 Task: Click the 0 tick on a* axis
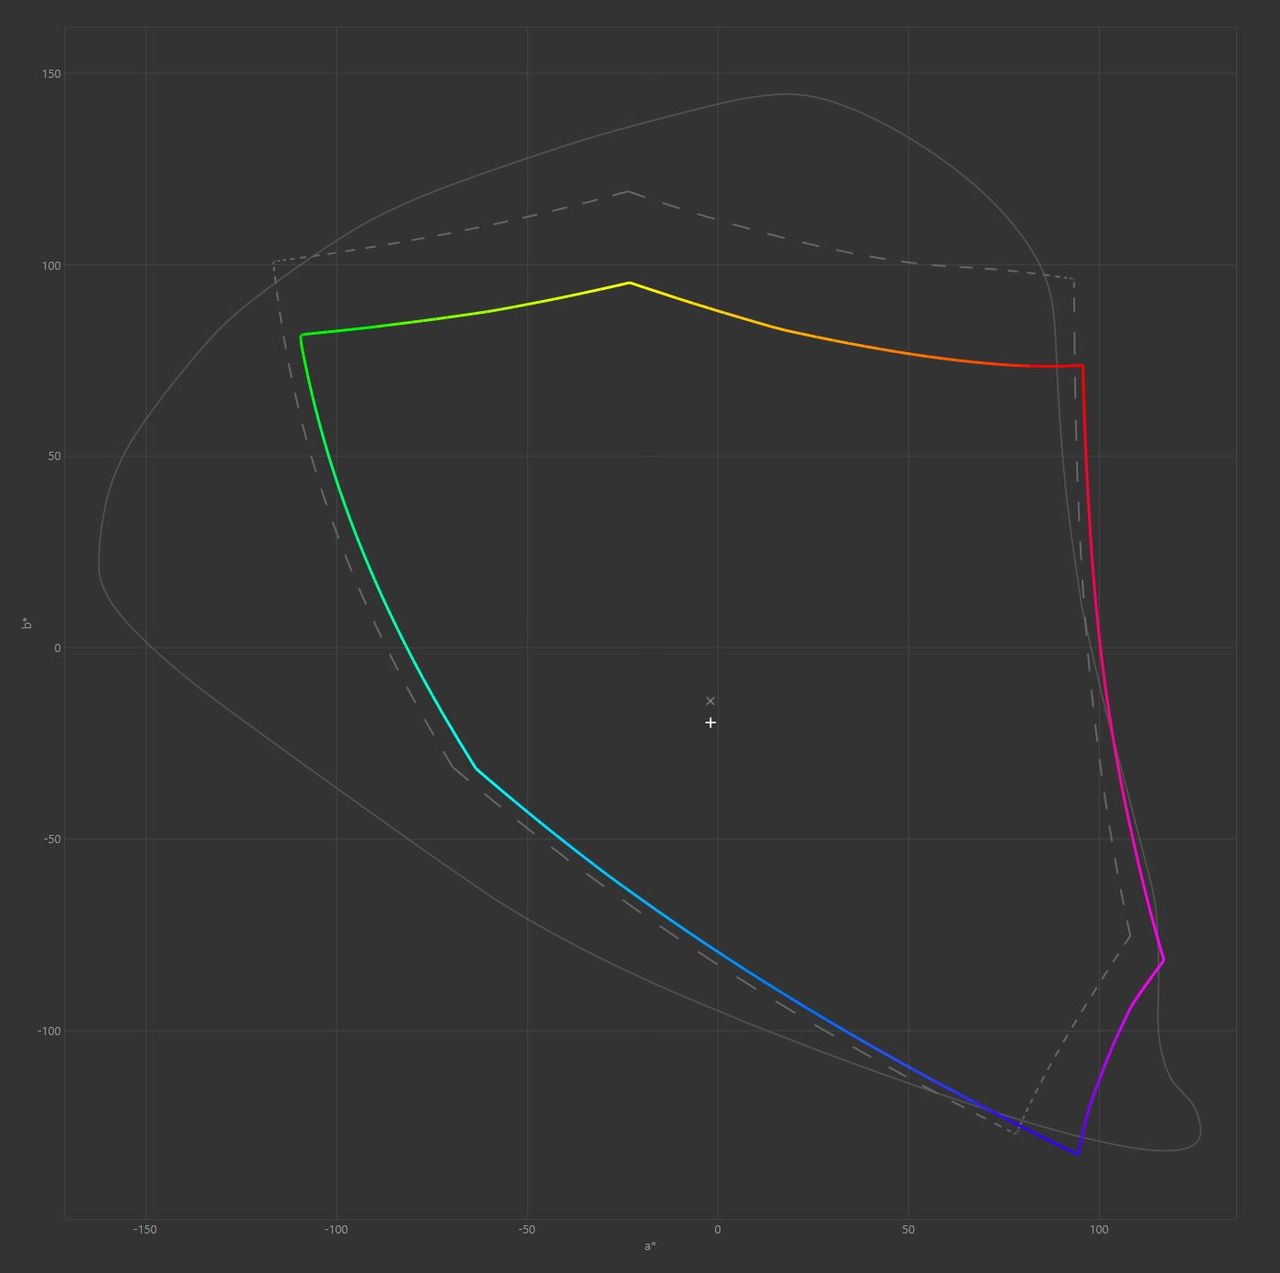click(x=717, y=1230)
